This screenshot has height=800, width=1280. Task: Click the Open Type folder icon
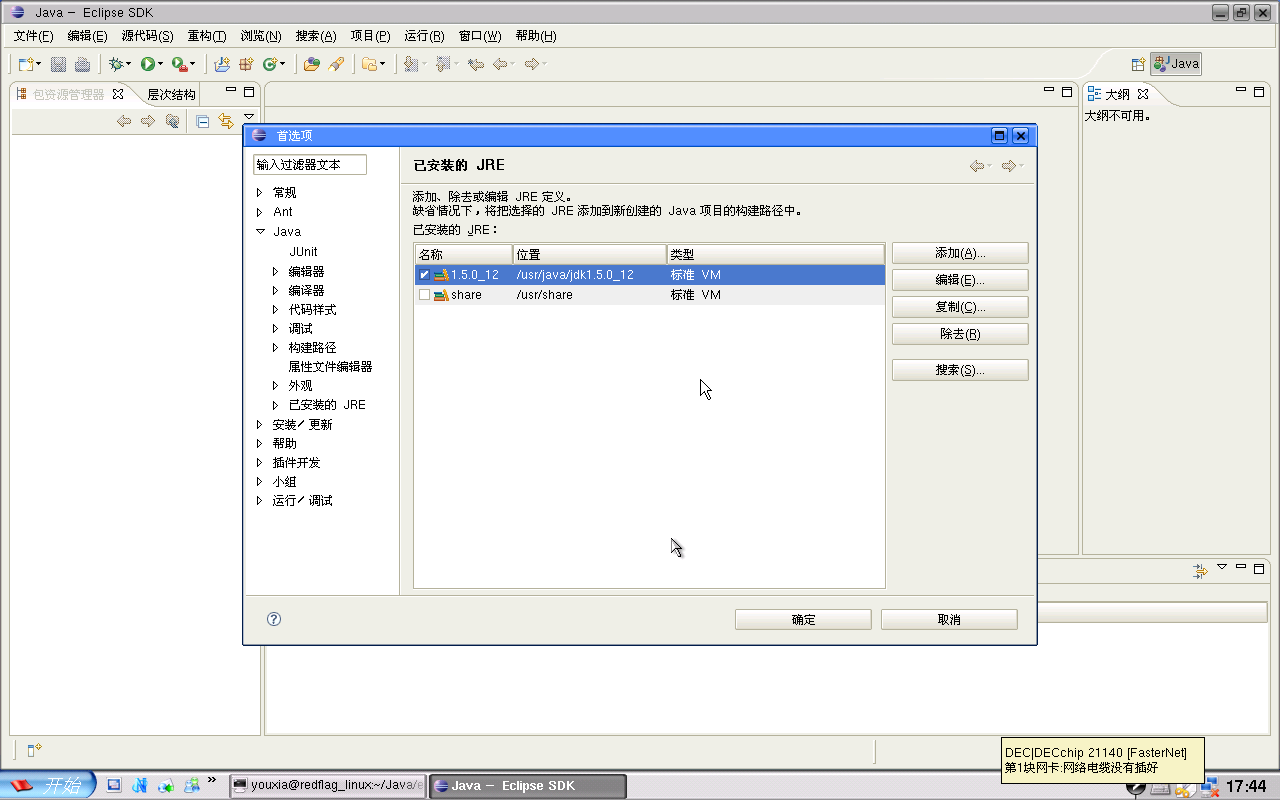[312, 64]
